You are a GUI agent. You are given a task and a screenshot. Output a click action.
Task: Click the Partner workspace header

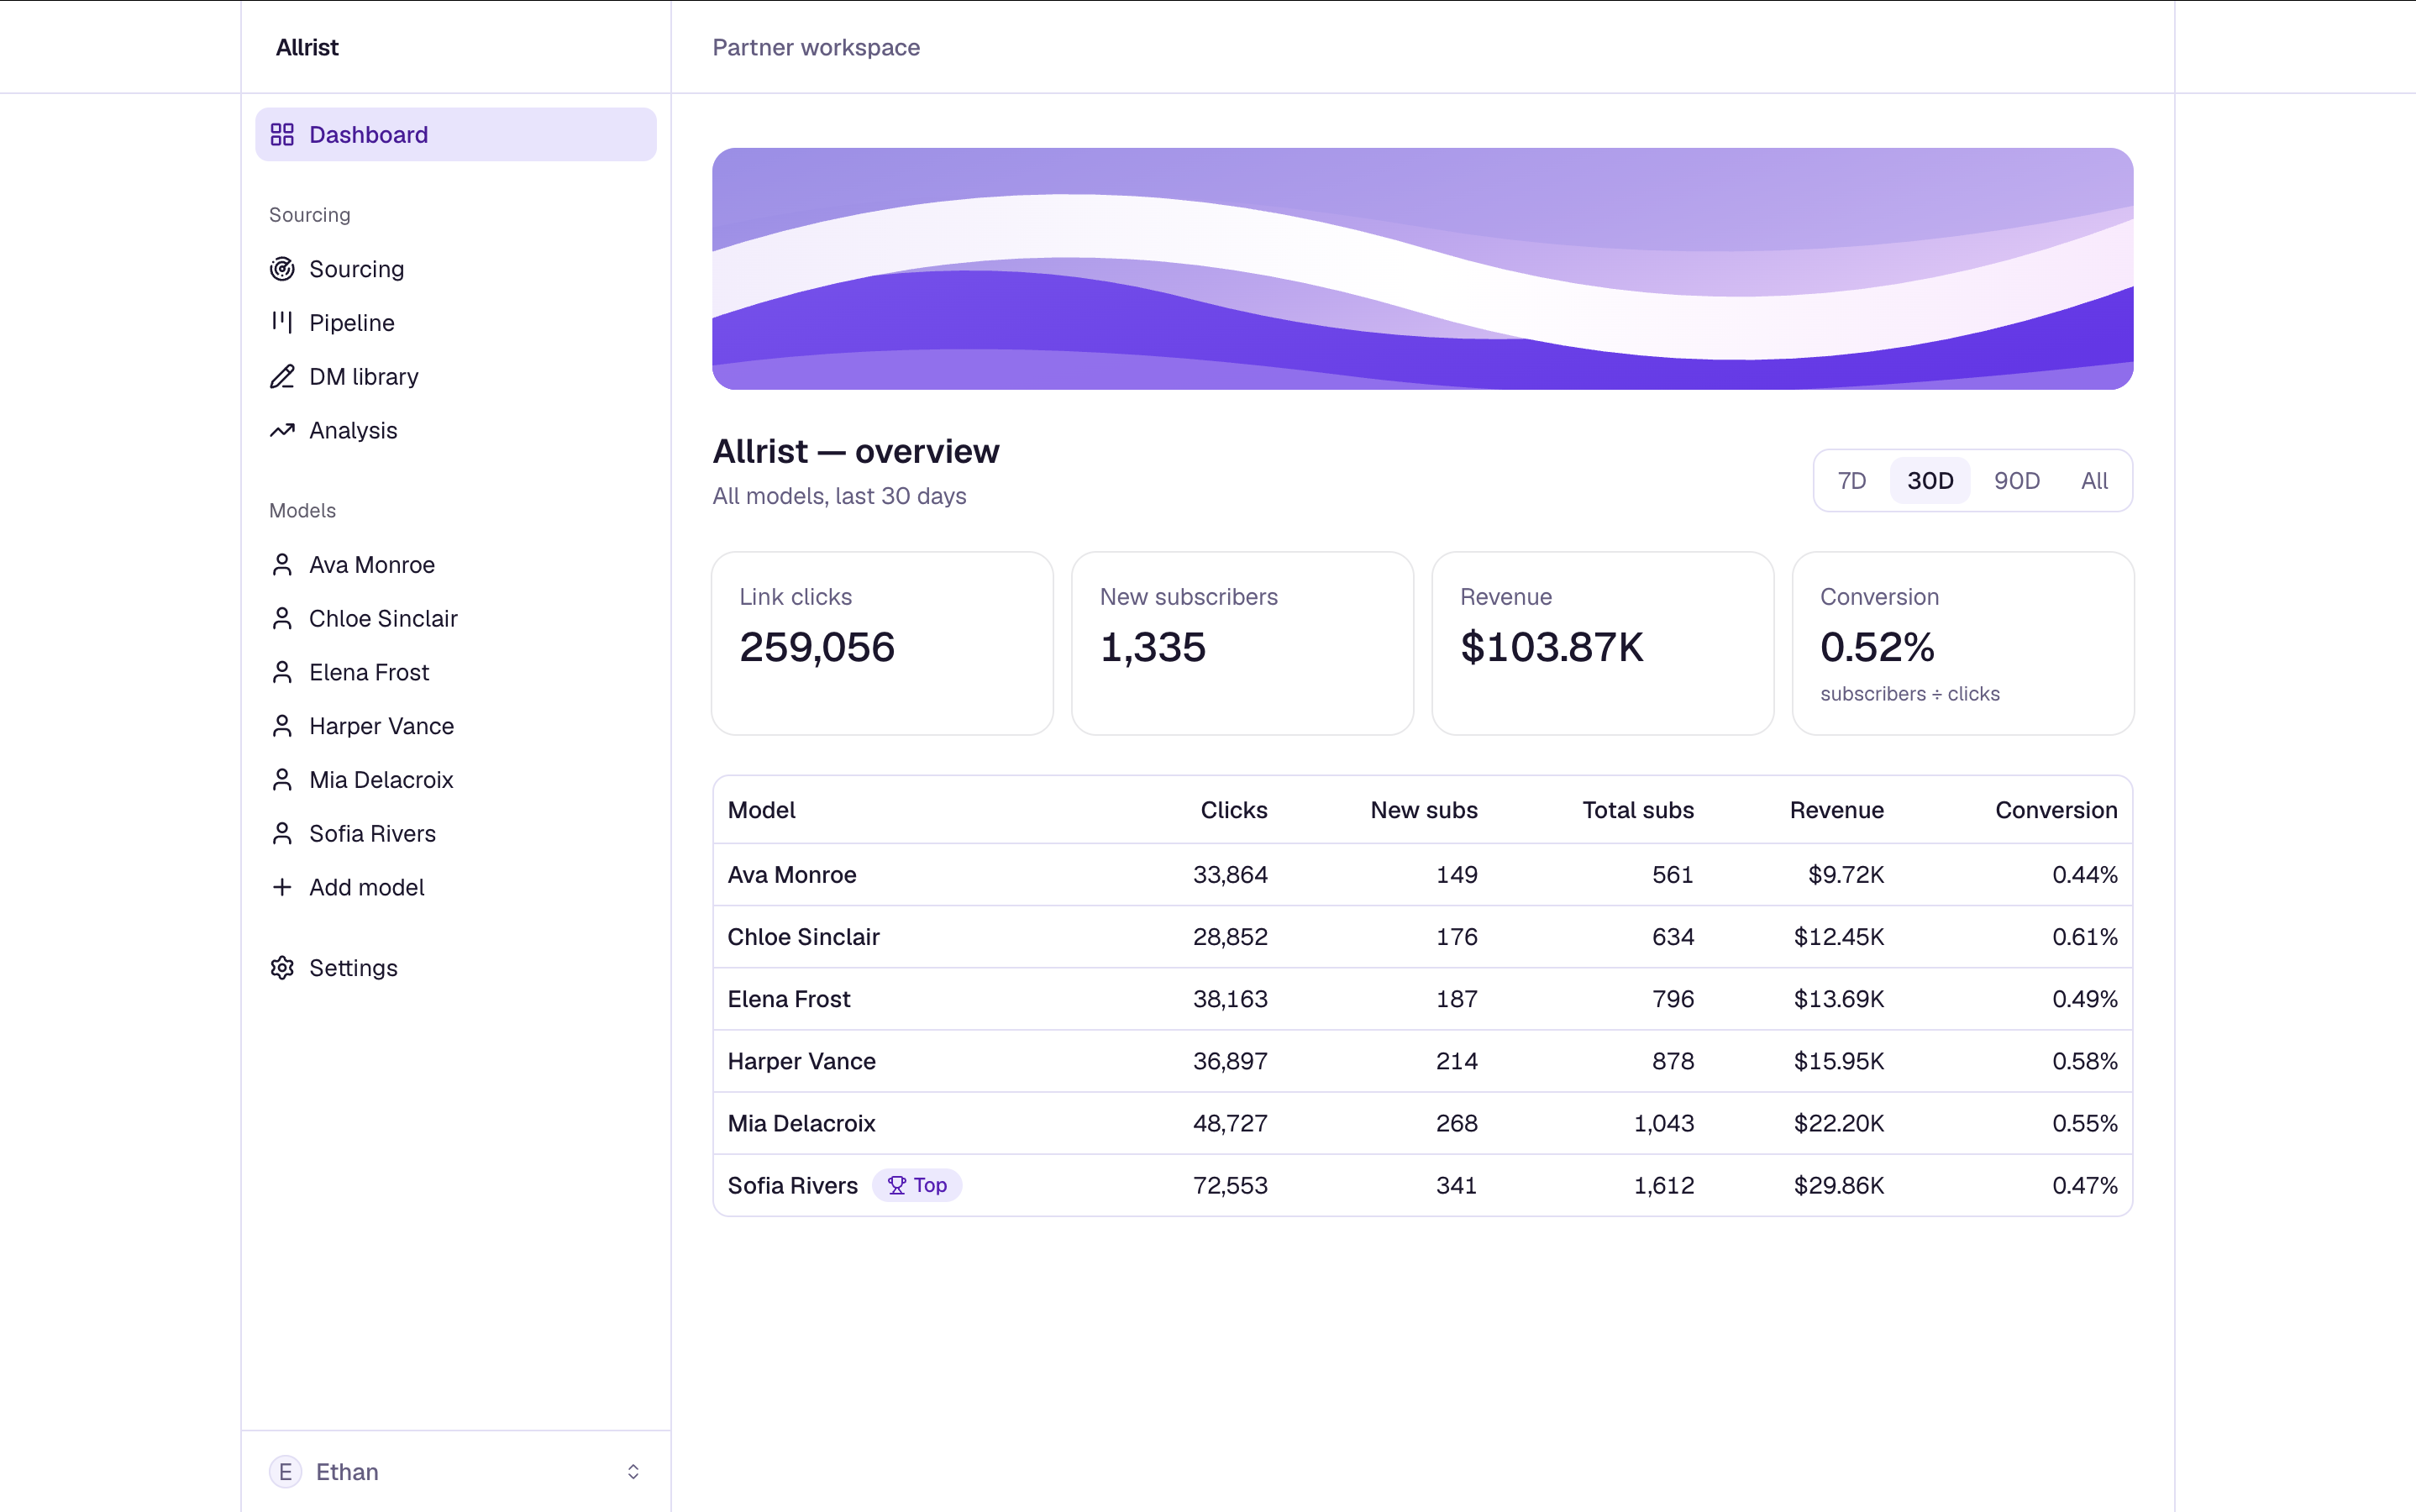(816, 47)
